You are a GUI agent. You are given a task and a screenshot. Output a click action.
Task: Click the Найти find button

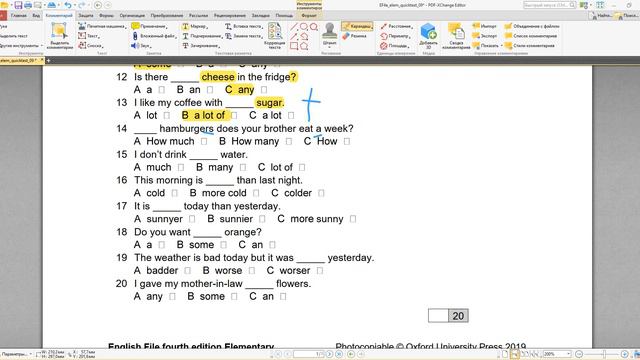coord(600,16)
